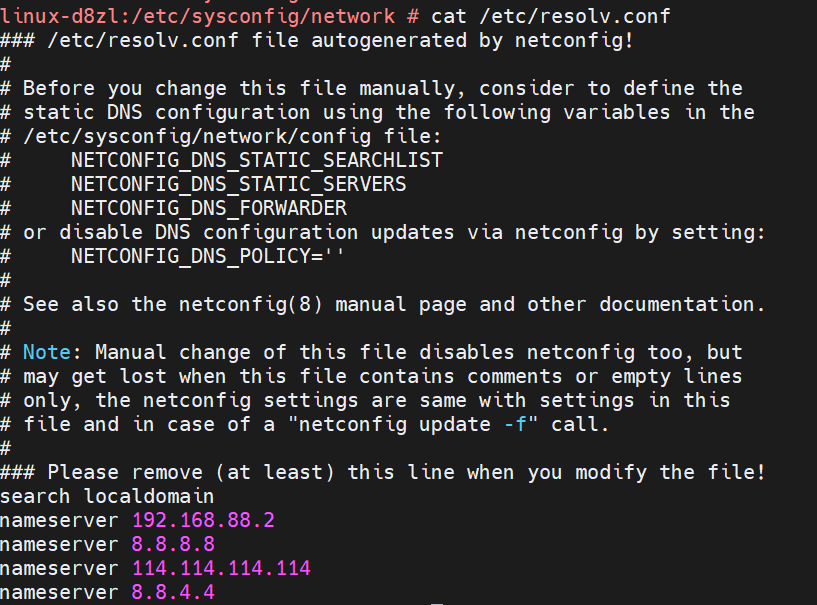Click the NETCONFIG_DNS_STATIC_SERVERS variable name
The image size is (817, 605).
coord(238,184)
